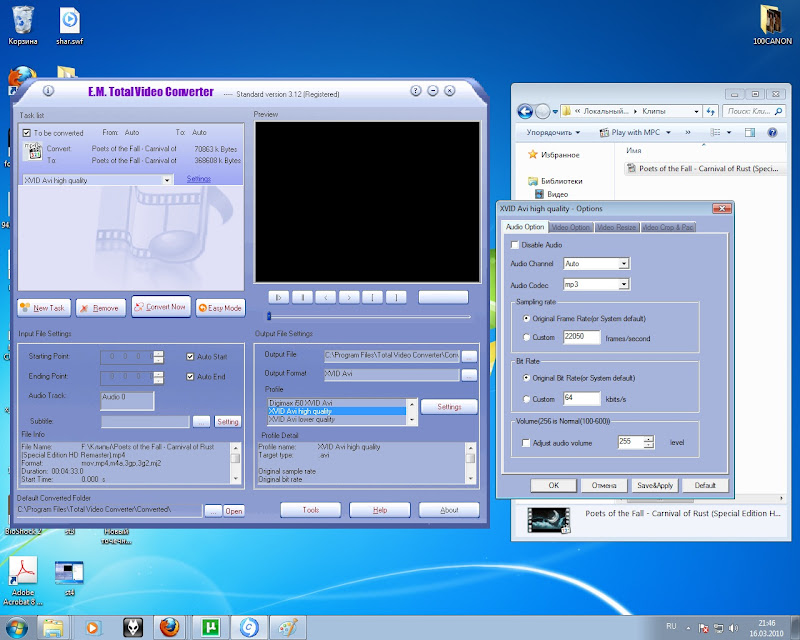Click the Convert Now button
Screen dimensions: 800x640
[160, 308]
